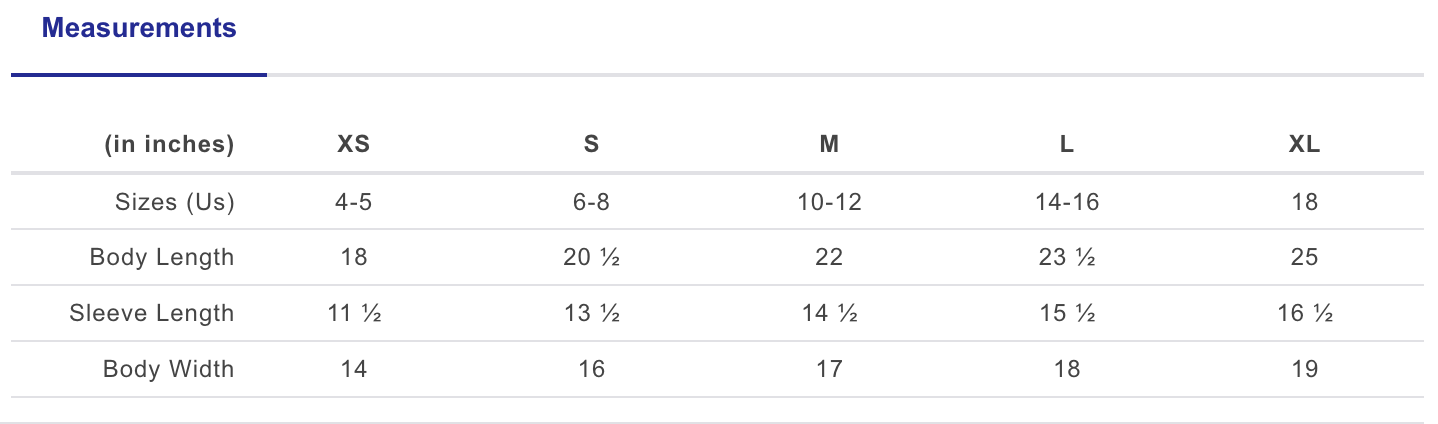The height and width of the screenshot is (424, 1438).
Task: Select the 11 ½ sleeve length value
Action: click(x=354, y=313)
